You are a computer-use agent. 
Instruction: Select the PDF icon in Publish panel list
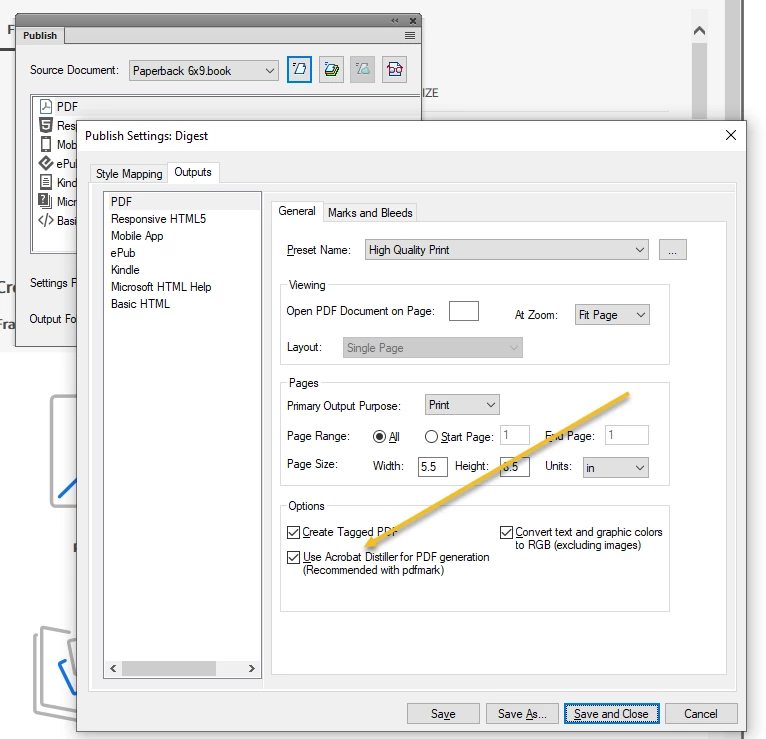pos(45,106)
